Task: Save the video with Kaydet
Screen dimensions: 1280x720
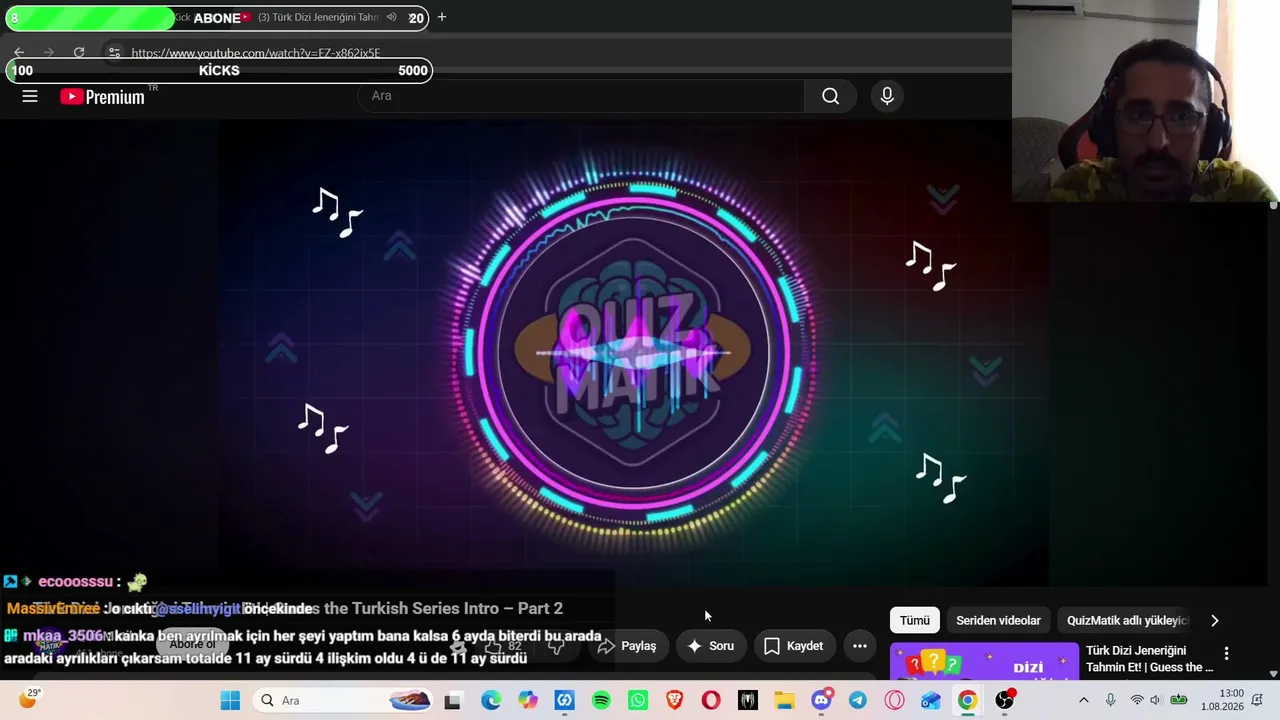Action: pyautogui.click(x=794, y=646)
